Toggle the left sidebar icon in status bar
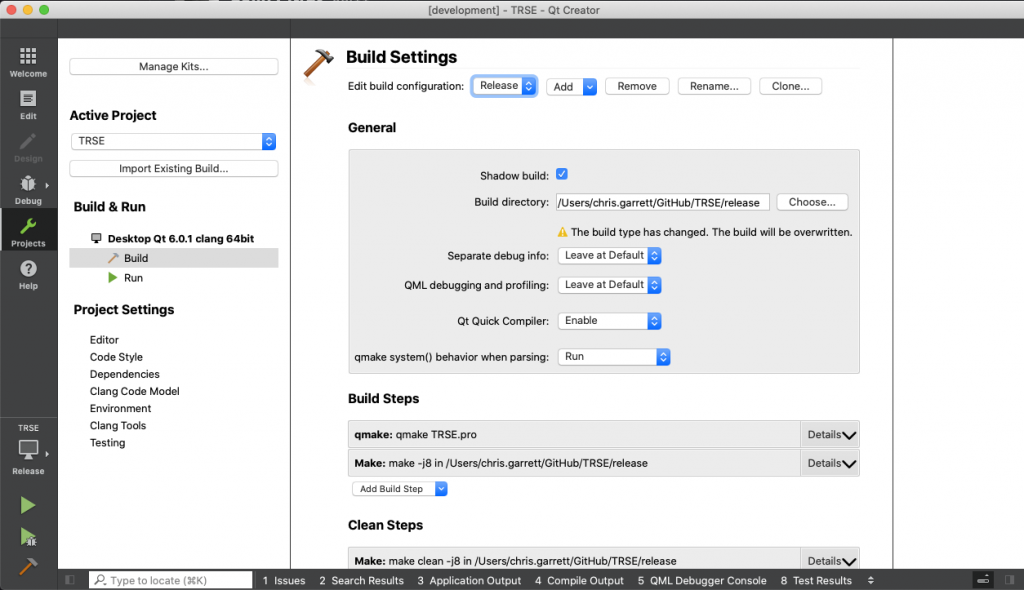Viewport: 1024px width, 590px height. click(70, 580)
